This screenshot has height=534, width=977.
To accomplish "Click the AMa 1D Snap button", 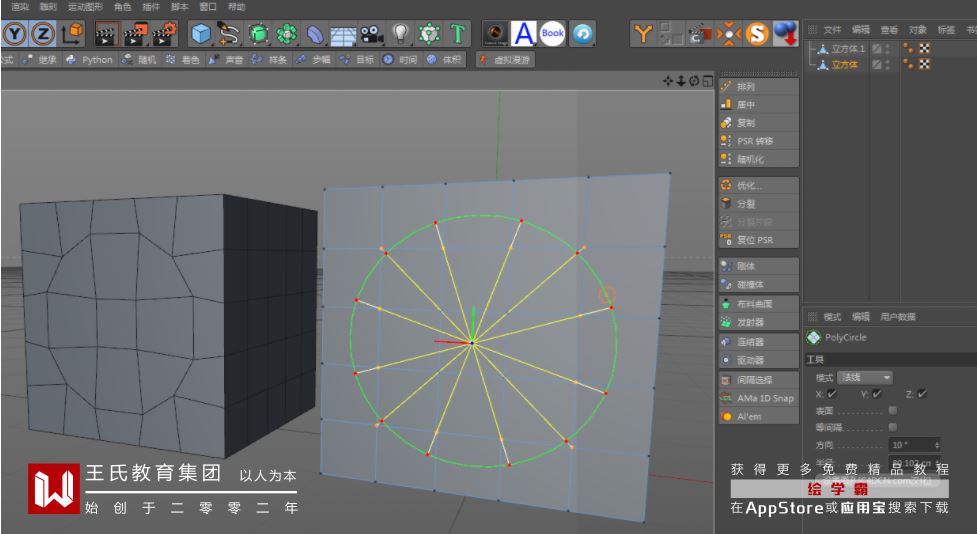I will [x=758, y=398].
